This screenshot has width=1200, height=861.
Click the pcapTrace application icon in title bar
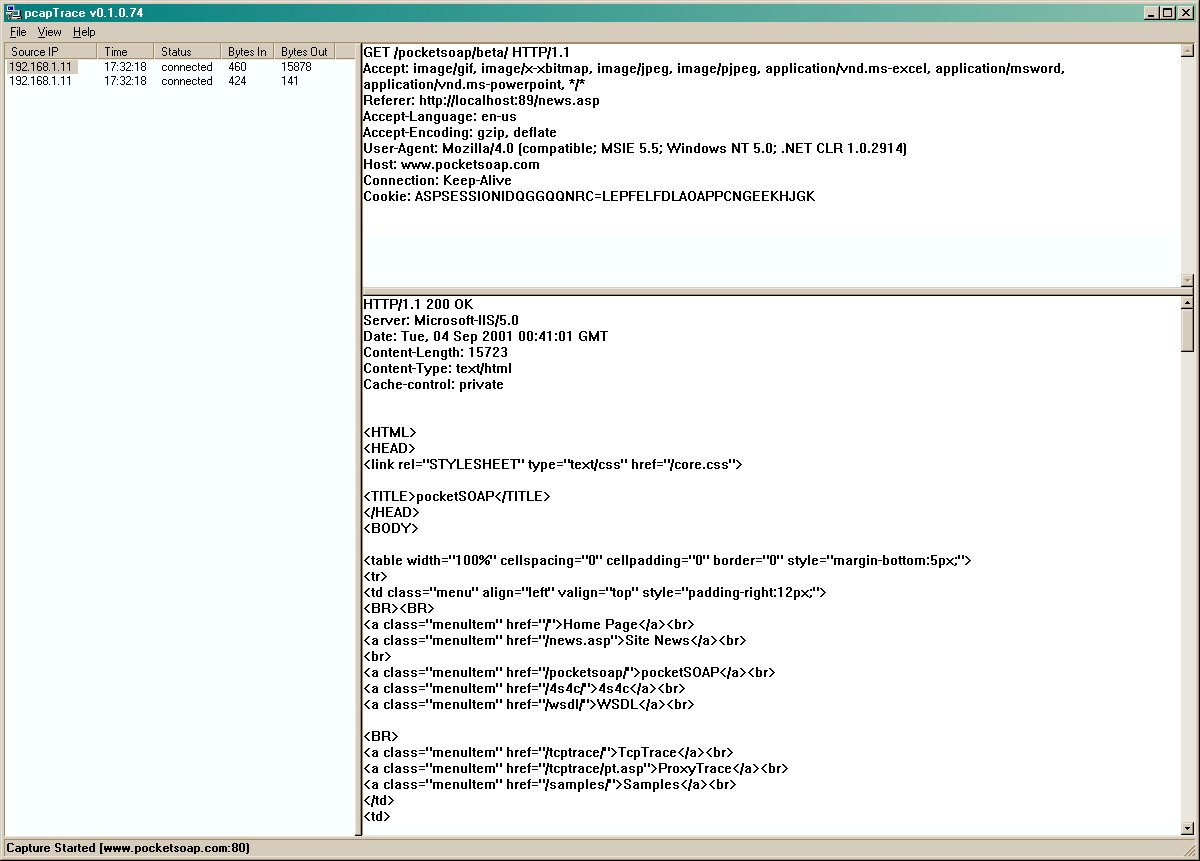coord(12,11)
